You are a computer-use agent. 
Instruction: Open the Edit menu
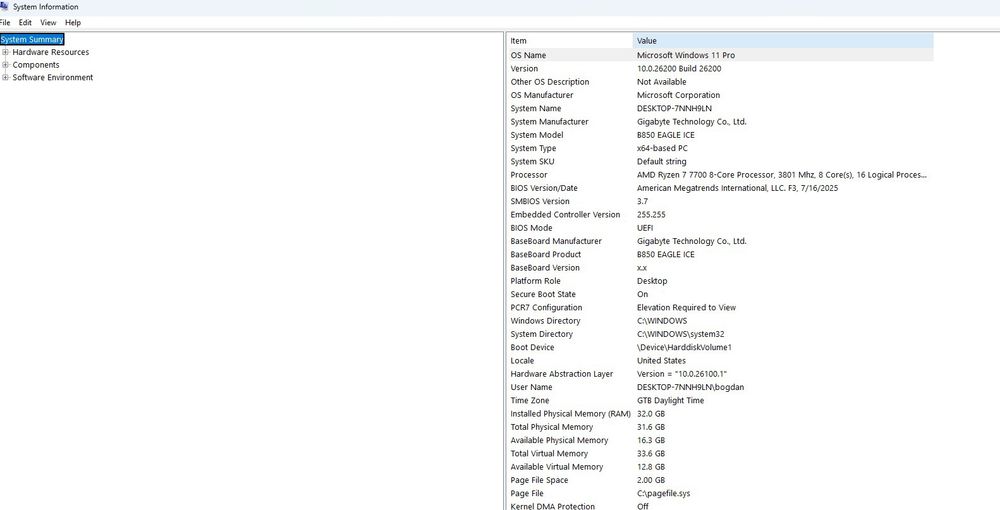(x=25, y=22)
